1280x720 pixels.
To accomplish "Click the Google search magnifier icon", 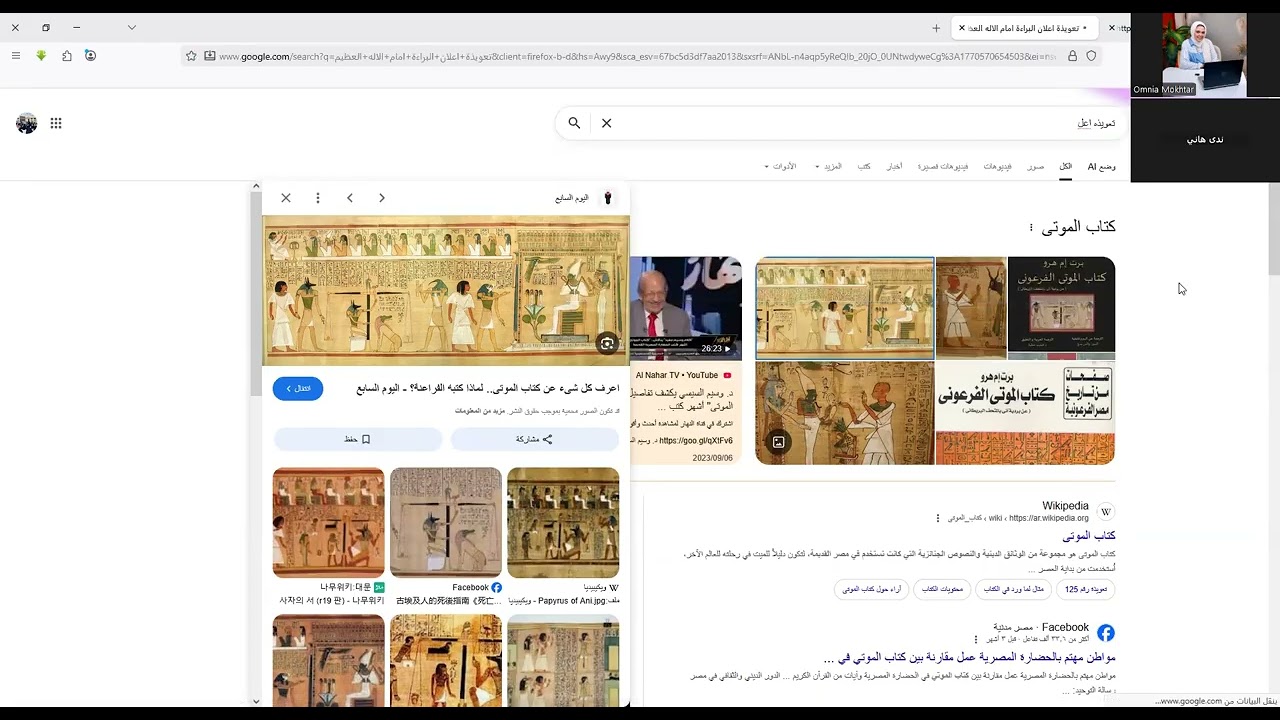I will click(x=574, y=123).
